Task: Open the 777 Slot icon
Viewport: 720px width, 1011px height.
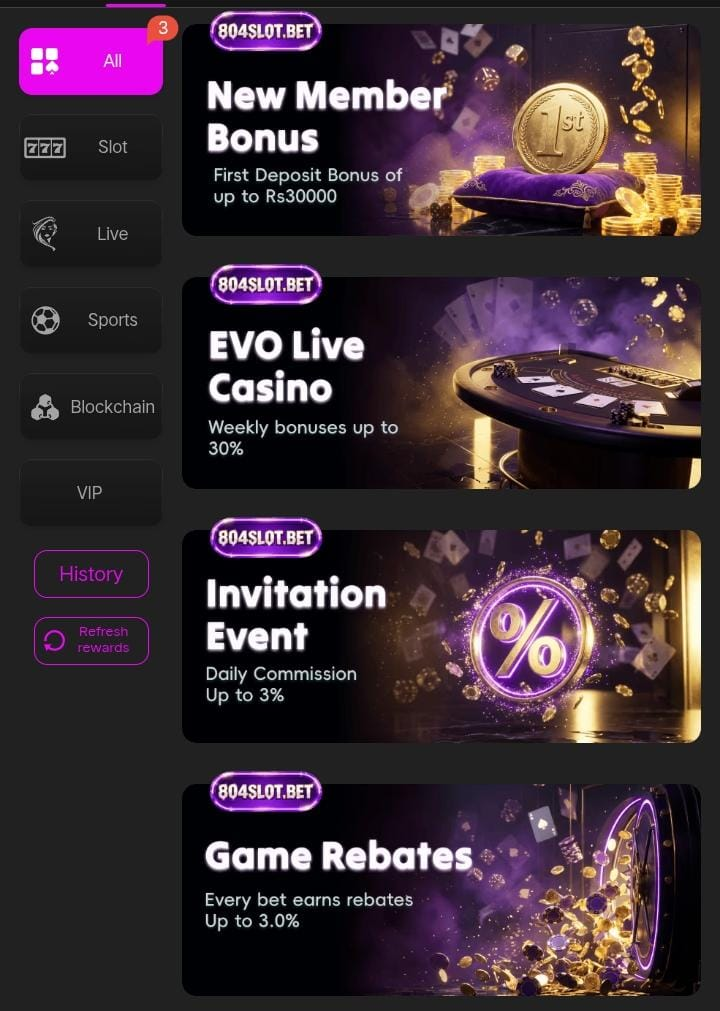Action: [x=44, y=148]
